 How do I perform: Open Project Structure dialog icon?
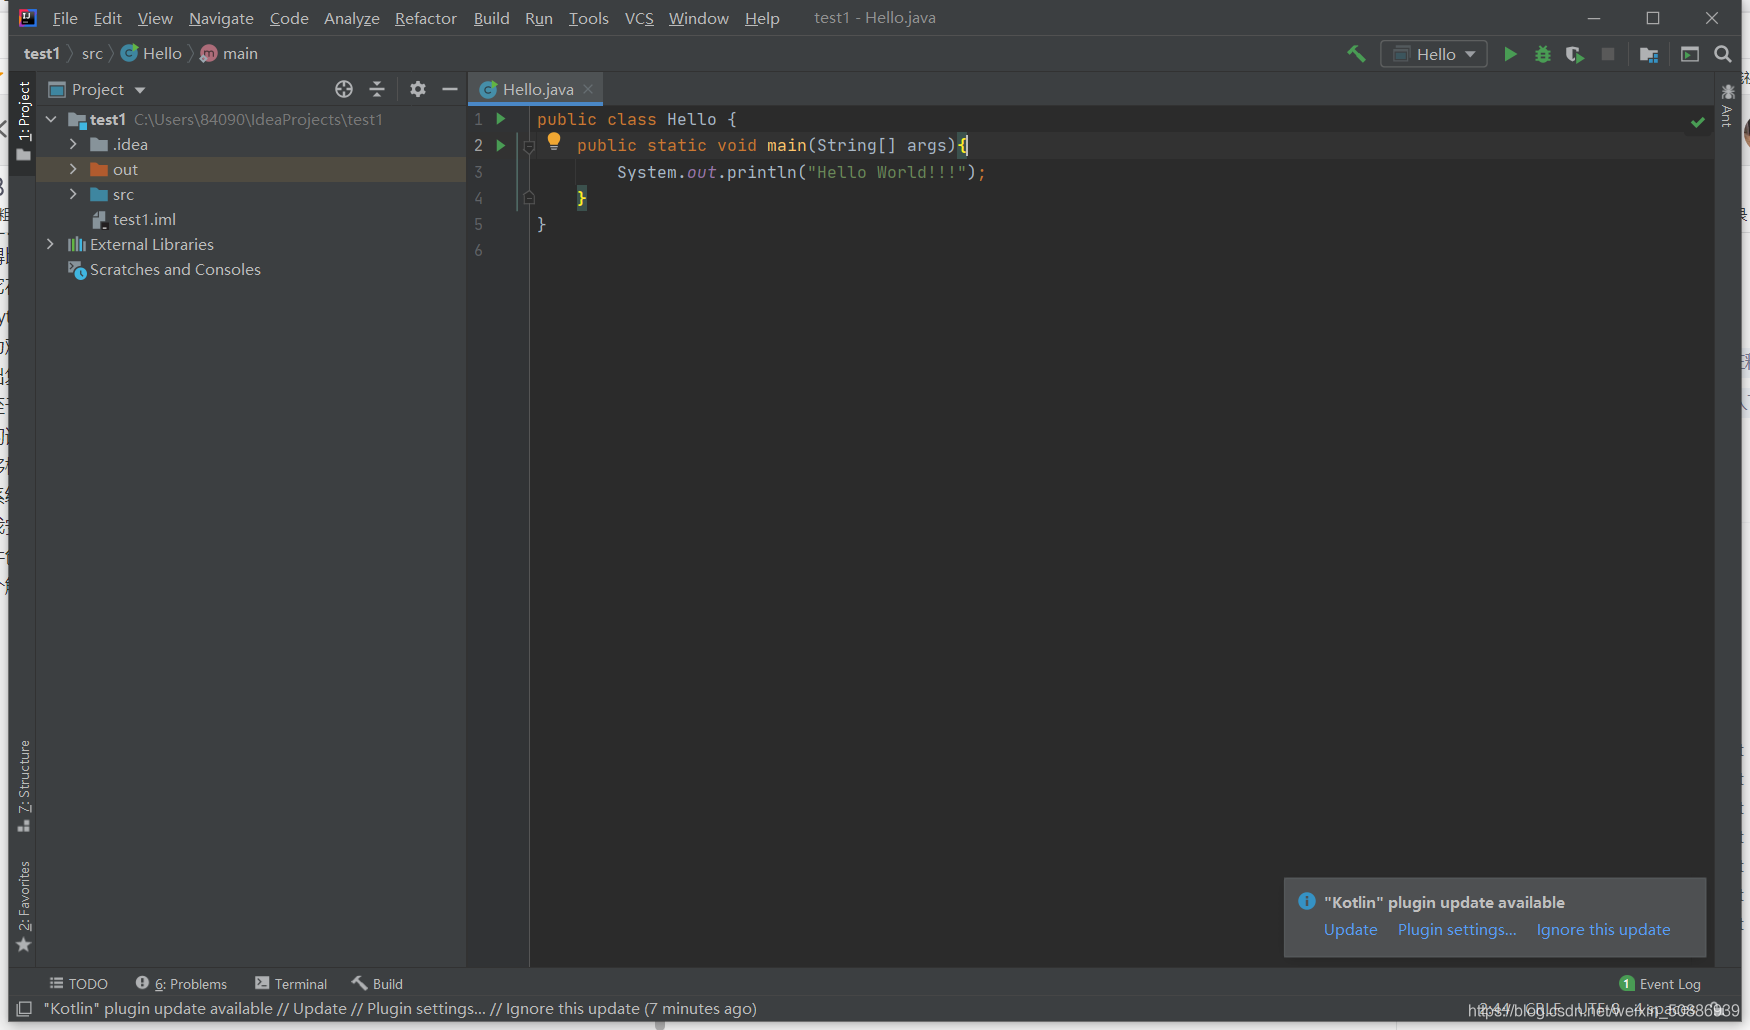point(1649,54)
